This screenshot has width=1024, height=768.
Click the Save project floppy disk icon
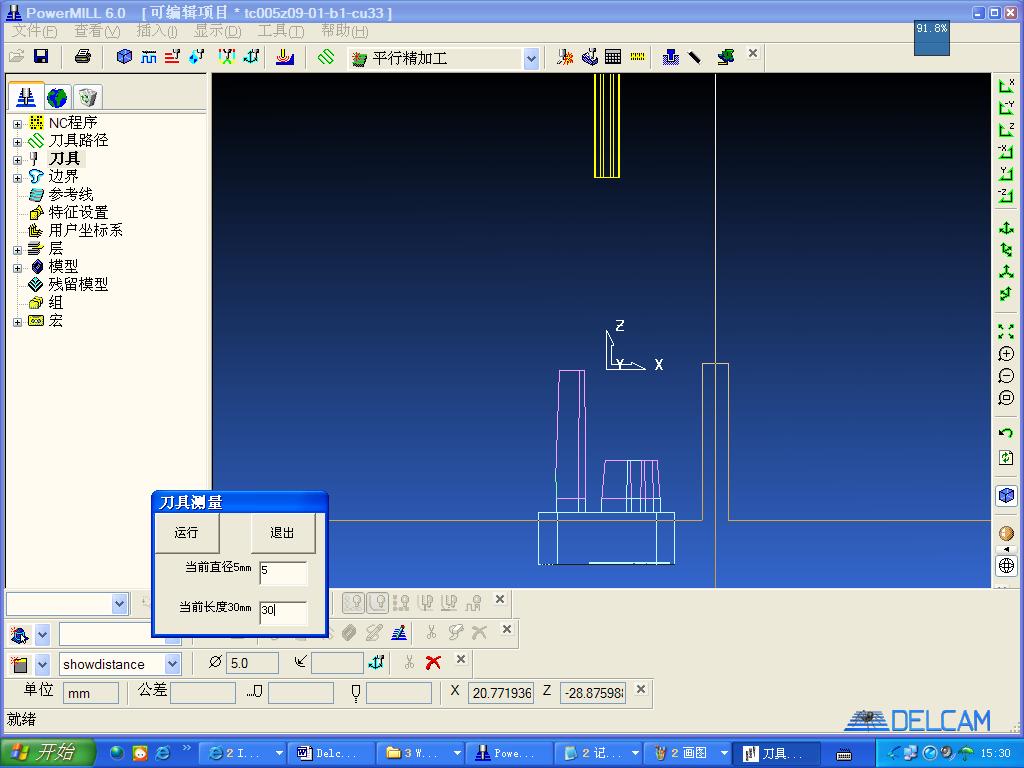[x=41, y=56]
